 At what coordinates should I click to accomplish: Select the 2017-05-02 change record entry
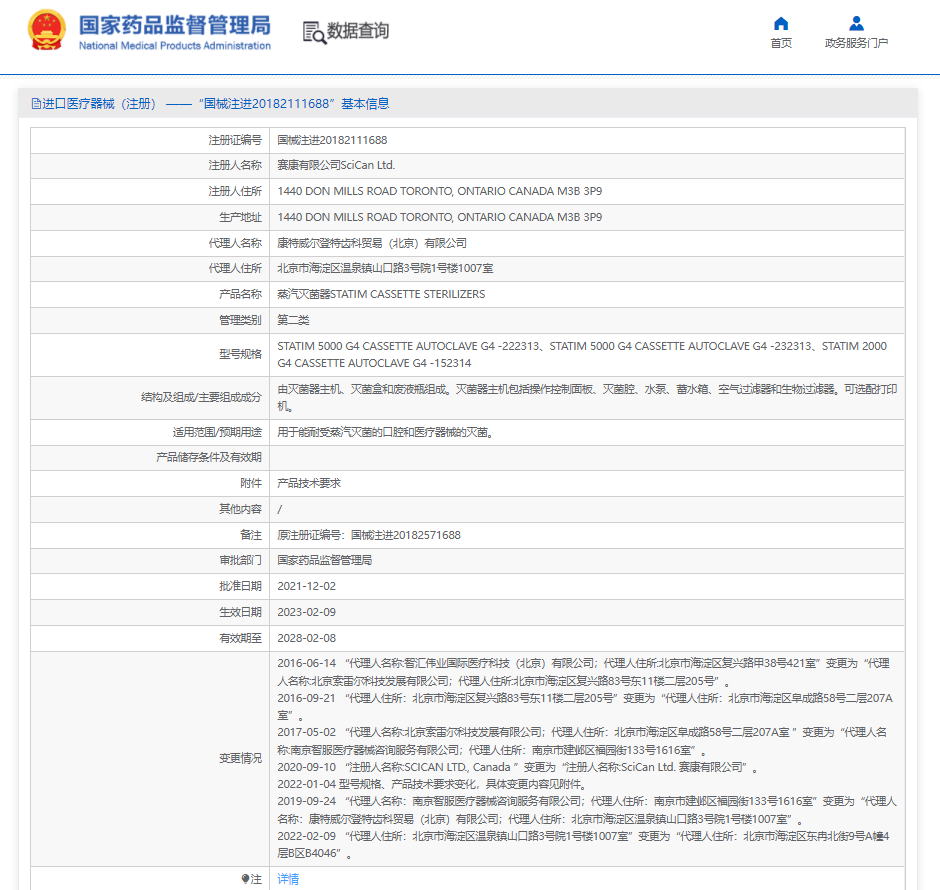[582, 741]
